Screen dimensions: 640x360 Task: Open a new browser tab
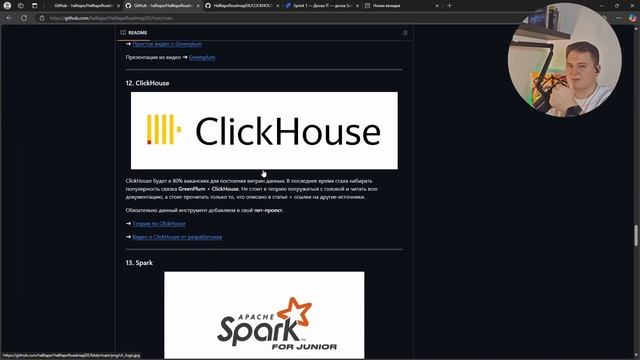tap(449, 6)
